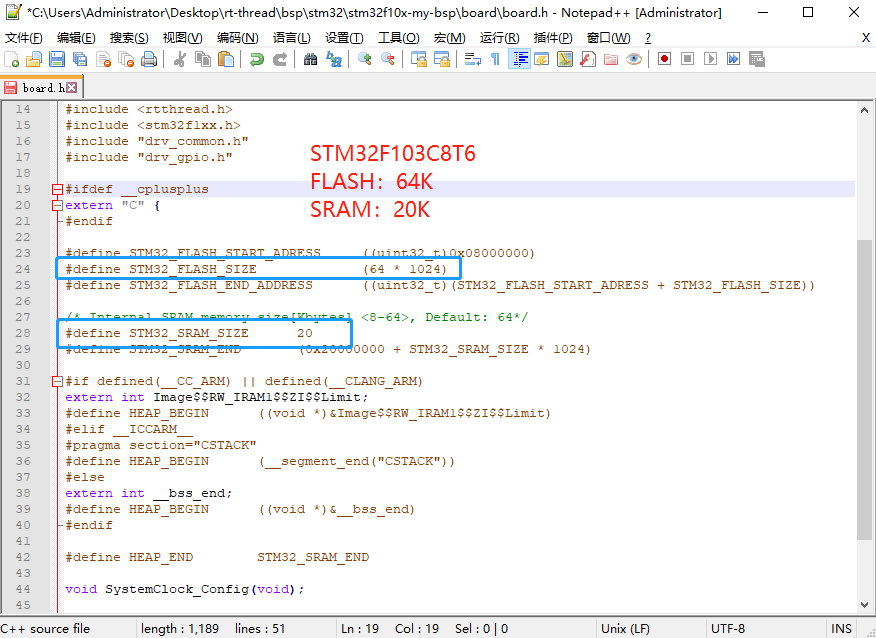Click the UTF-8 encoding status field
This screenshot has height=638, width=876.
[765, 629]
